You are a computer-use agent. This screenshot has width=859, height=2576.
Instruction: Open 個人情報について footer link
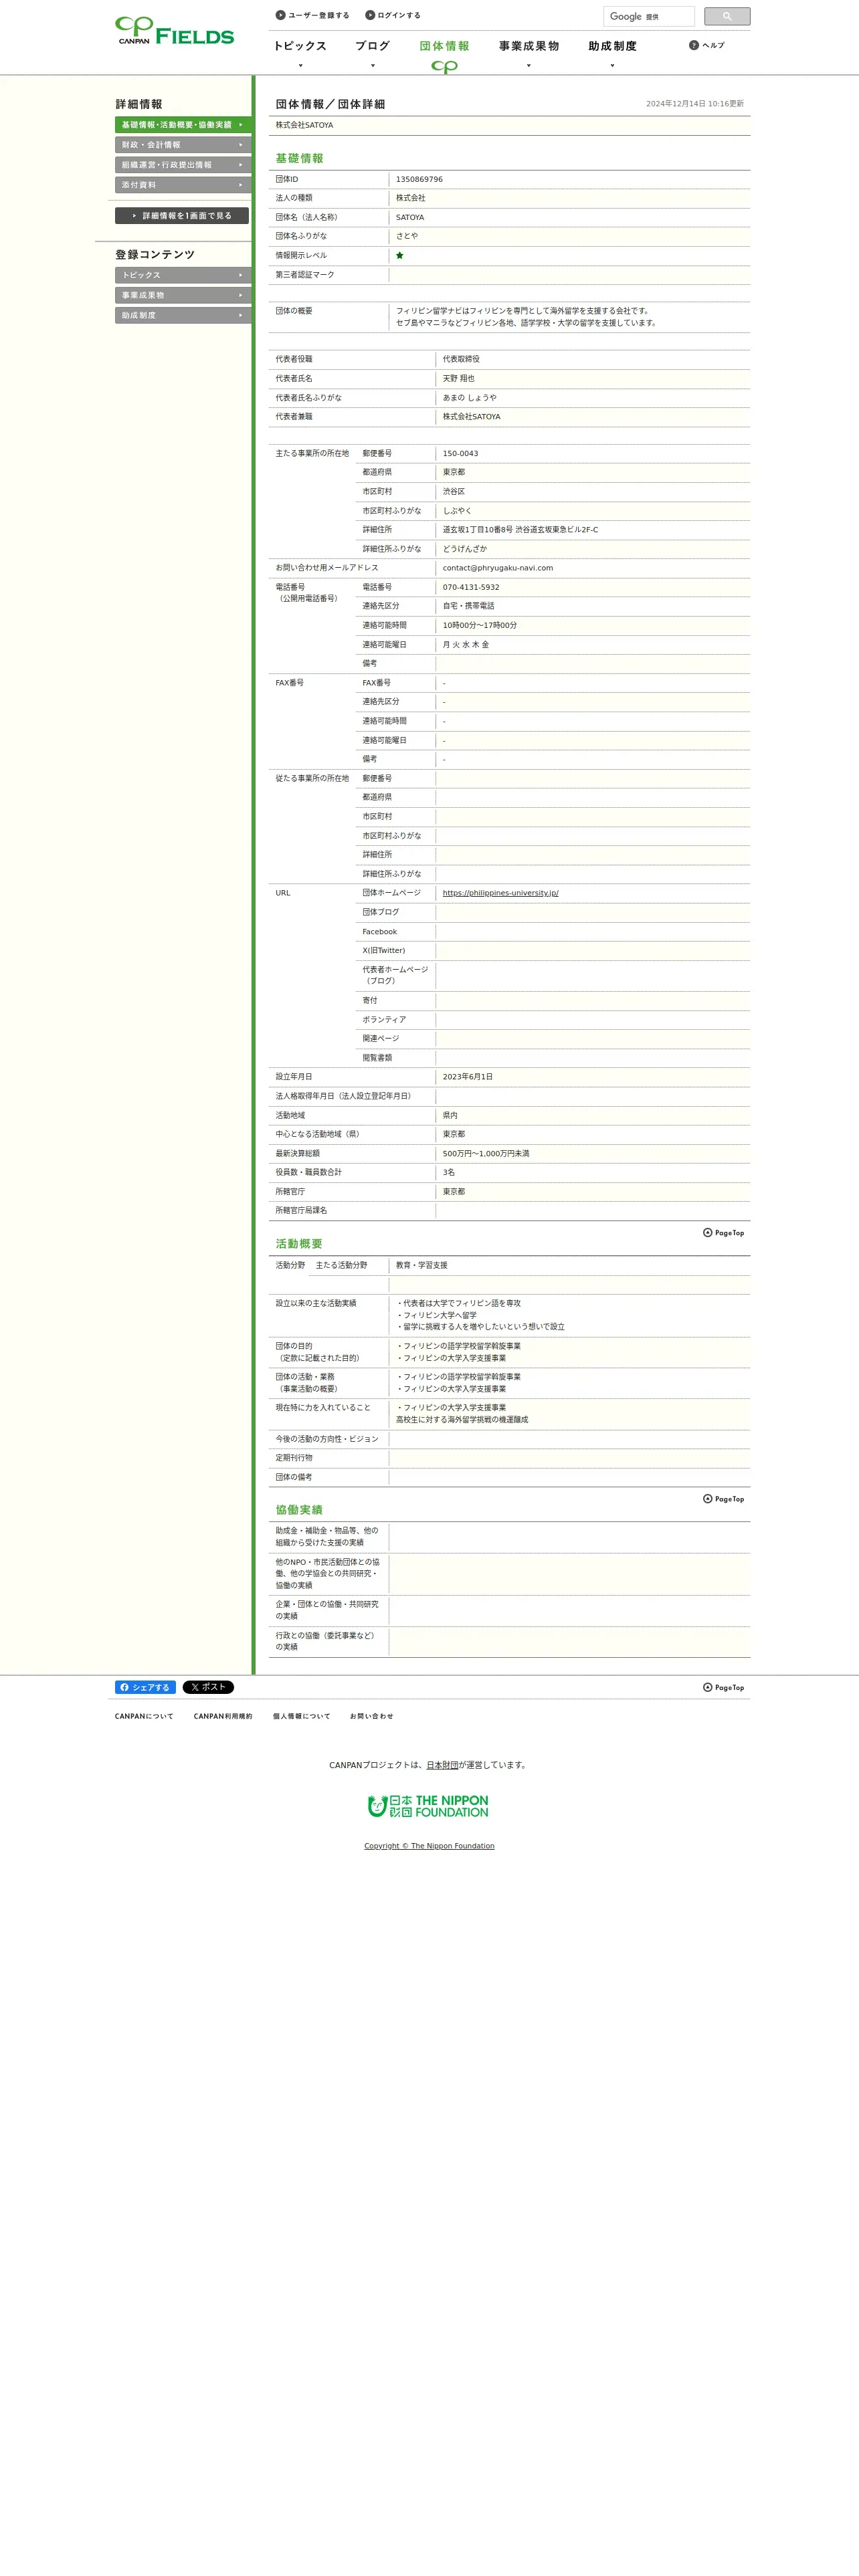pos(301,1716)
